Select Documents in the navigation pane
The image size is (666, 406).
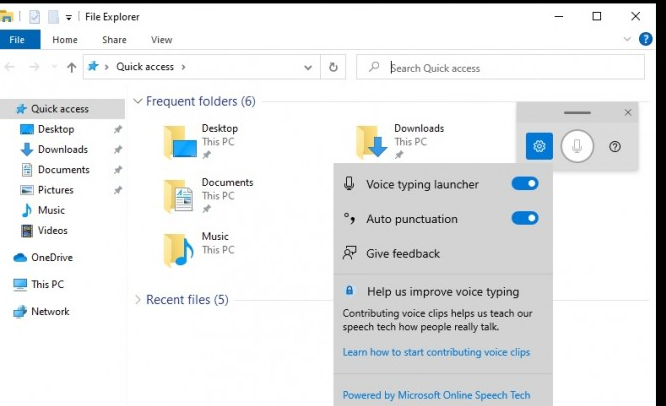tap(63, 170)
